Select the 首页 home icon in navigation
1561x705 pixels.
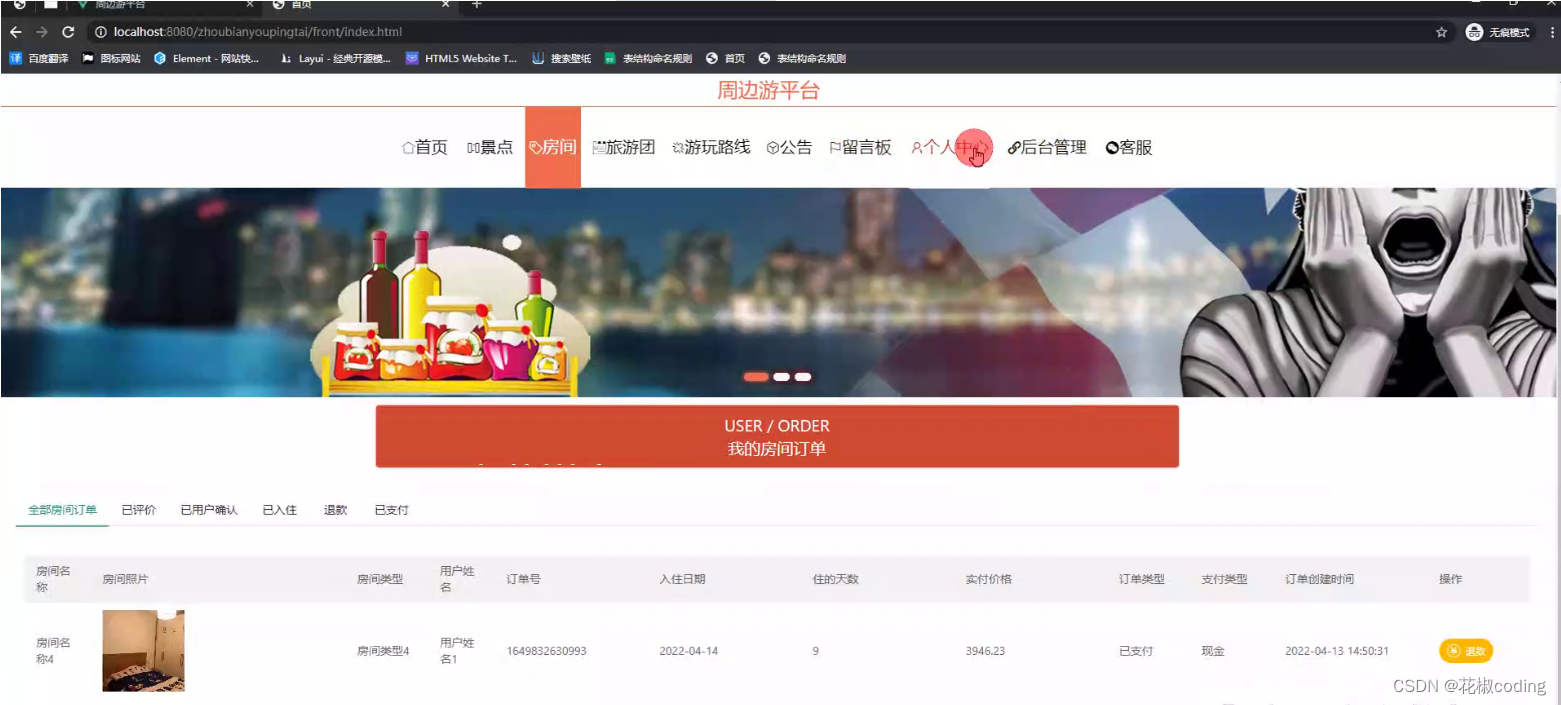[x=407, y=147]
